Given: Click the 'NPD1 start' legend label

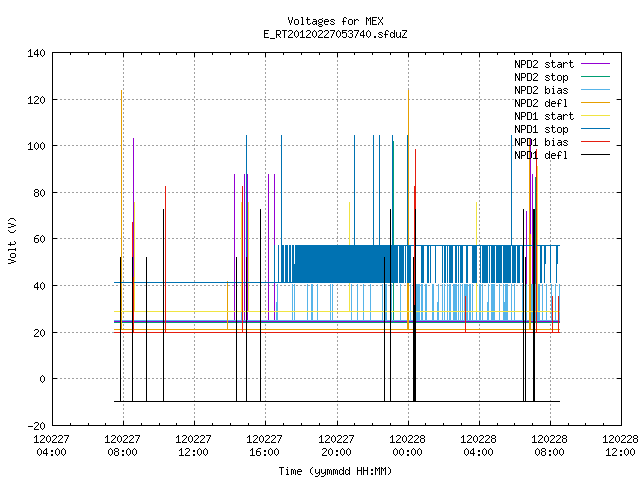Looking at the screenshot, I should click(544, 116).
